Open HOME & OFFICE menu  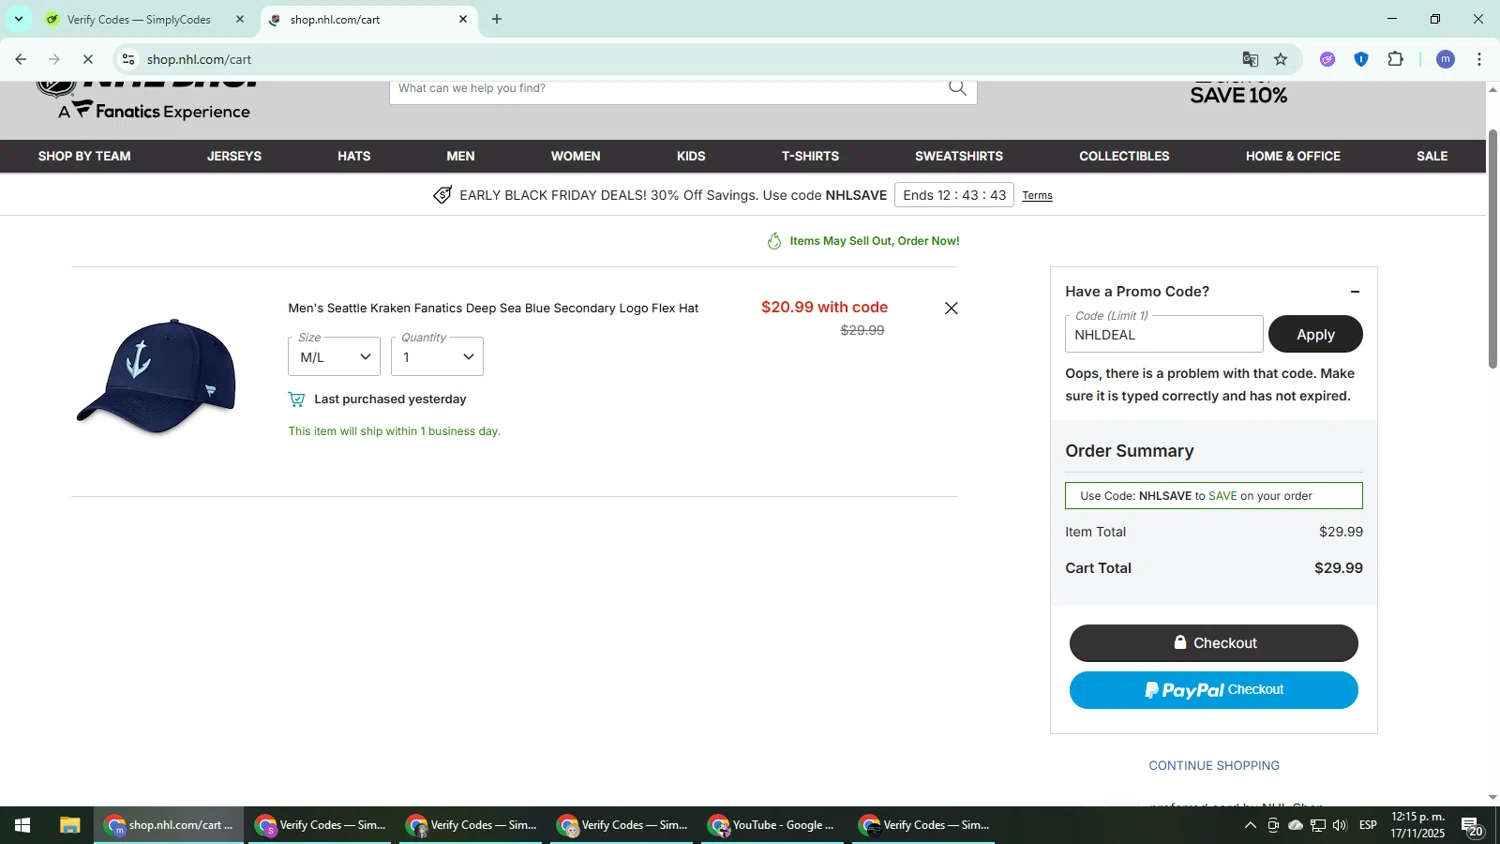pos(1293,156)
